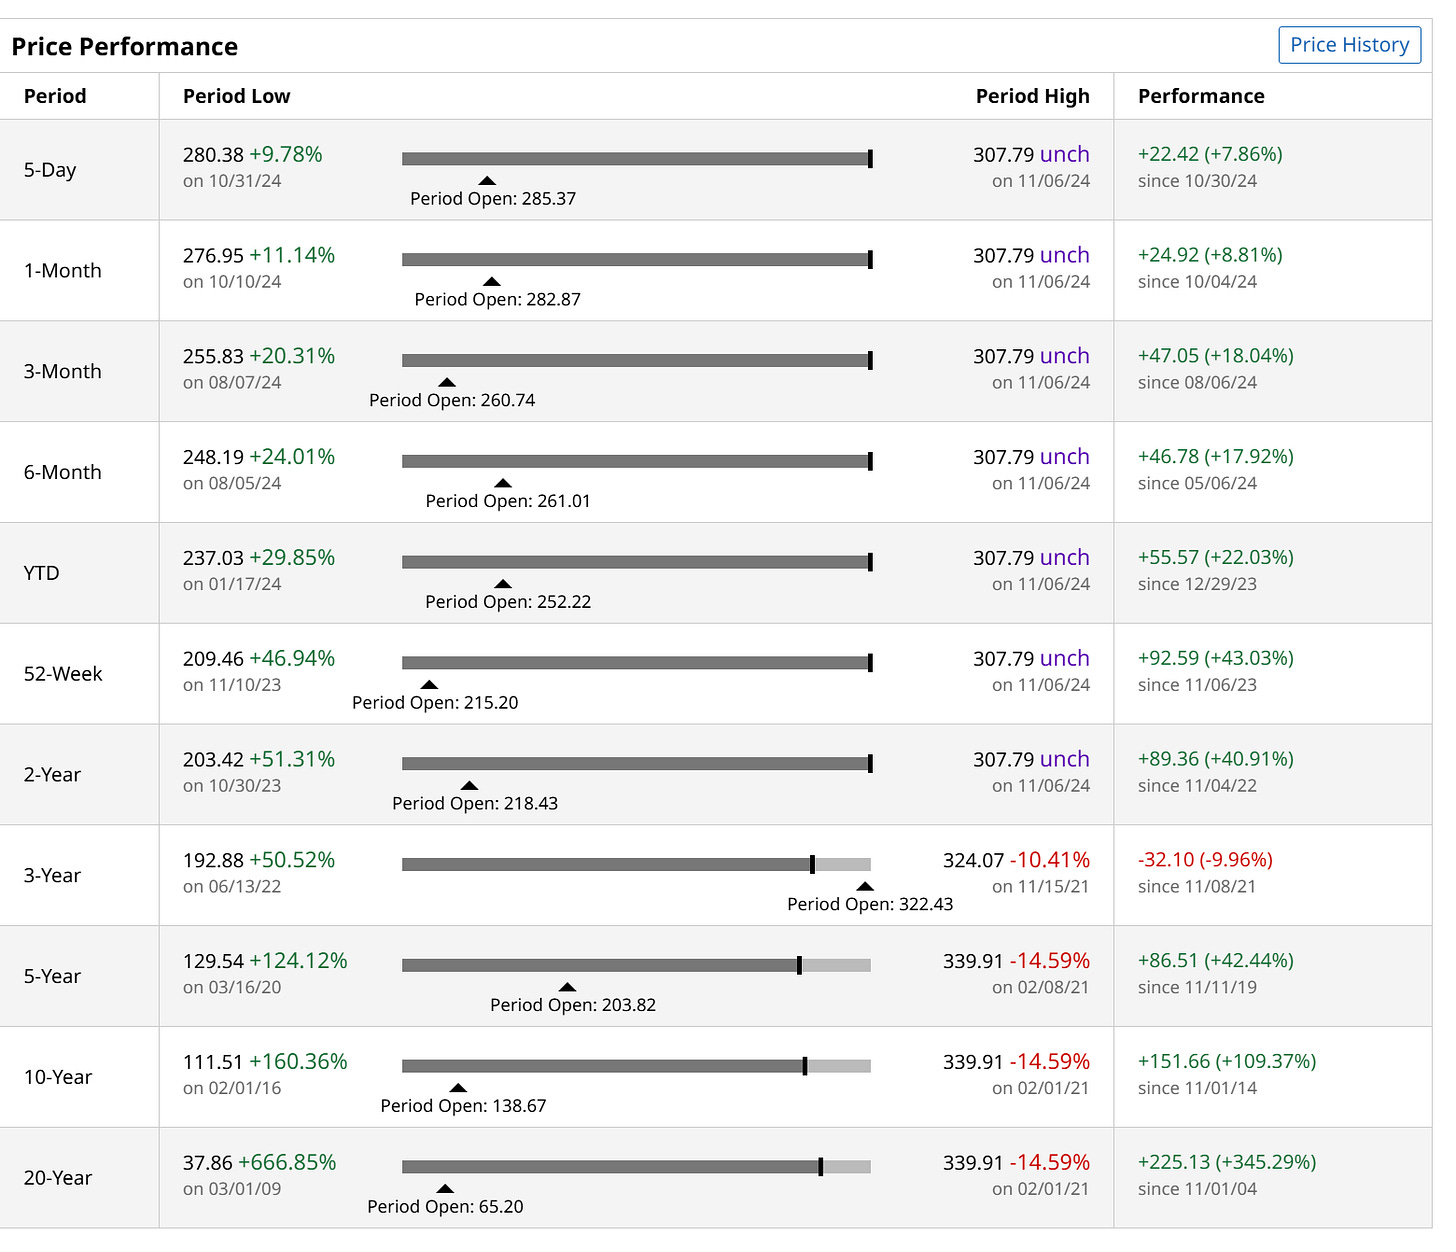Click the 3-Year period high 324.07
Viewport: 1456px width, 1252px height.
(x=973, y=860)
